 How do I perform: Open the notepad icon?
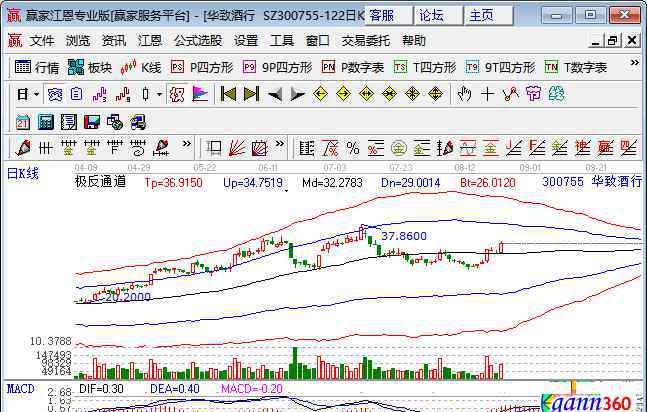click(x=69, y=123)
